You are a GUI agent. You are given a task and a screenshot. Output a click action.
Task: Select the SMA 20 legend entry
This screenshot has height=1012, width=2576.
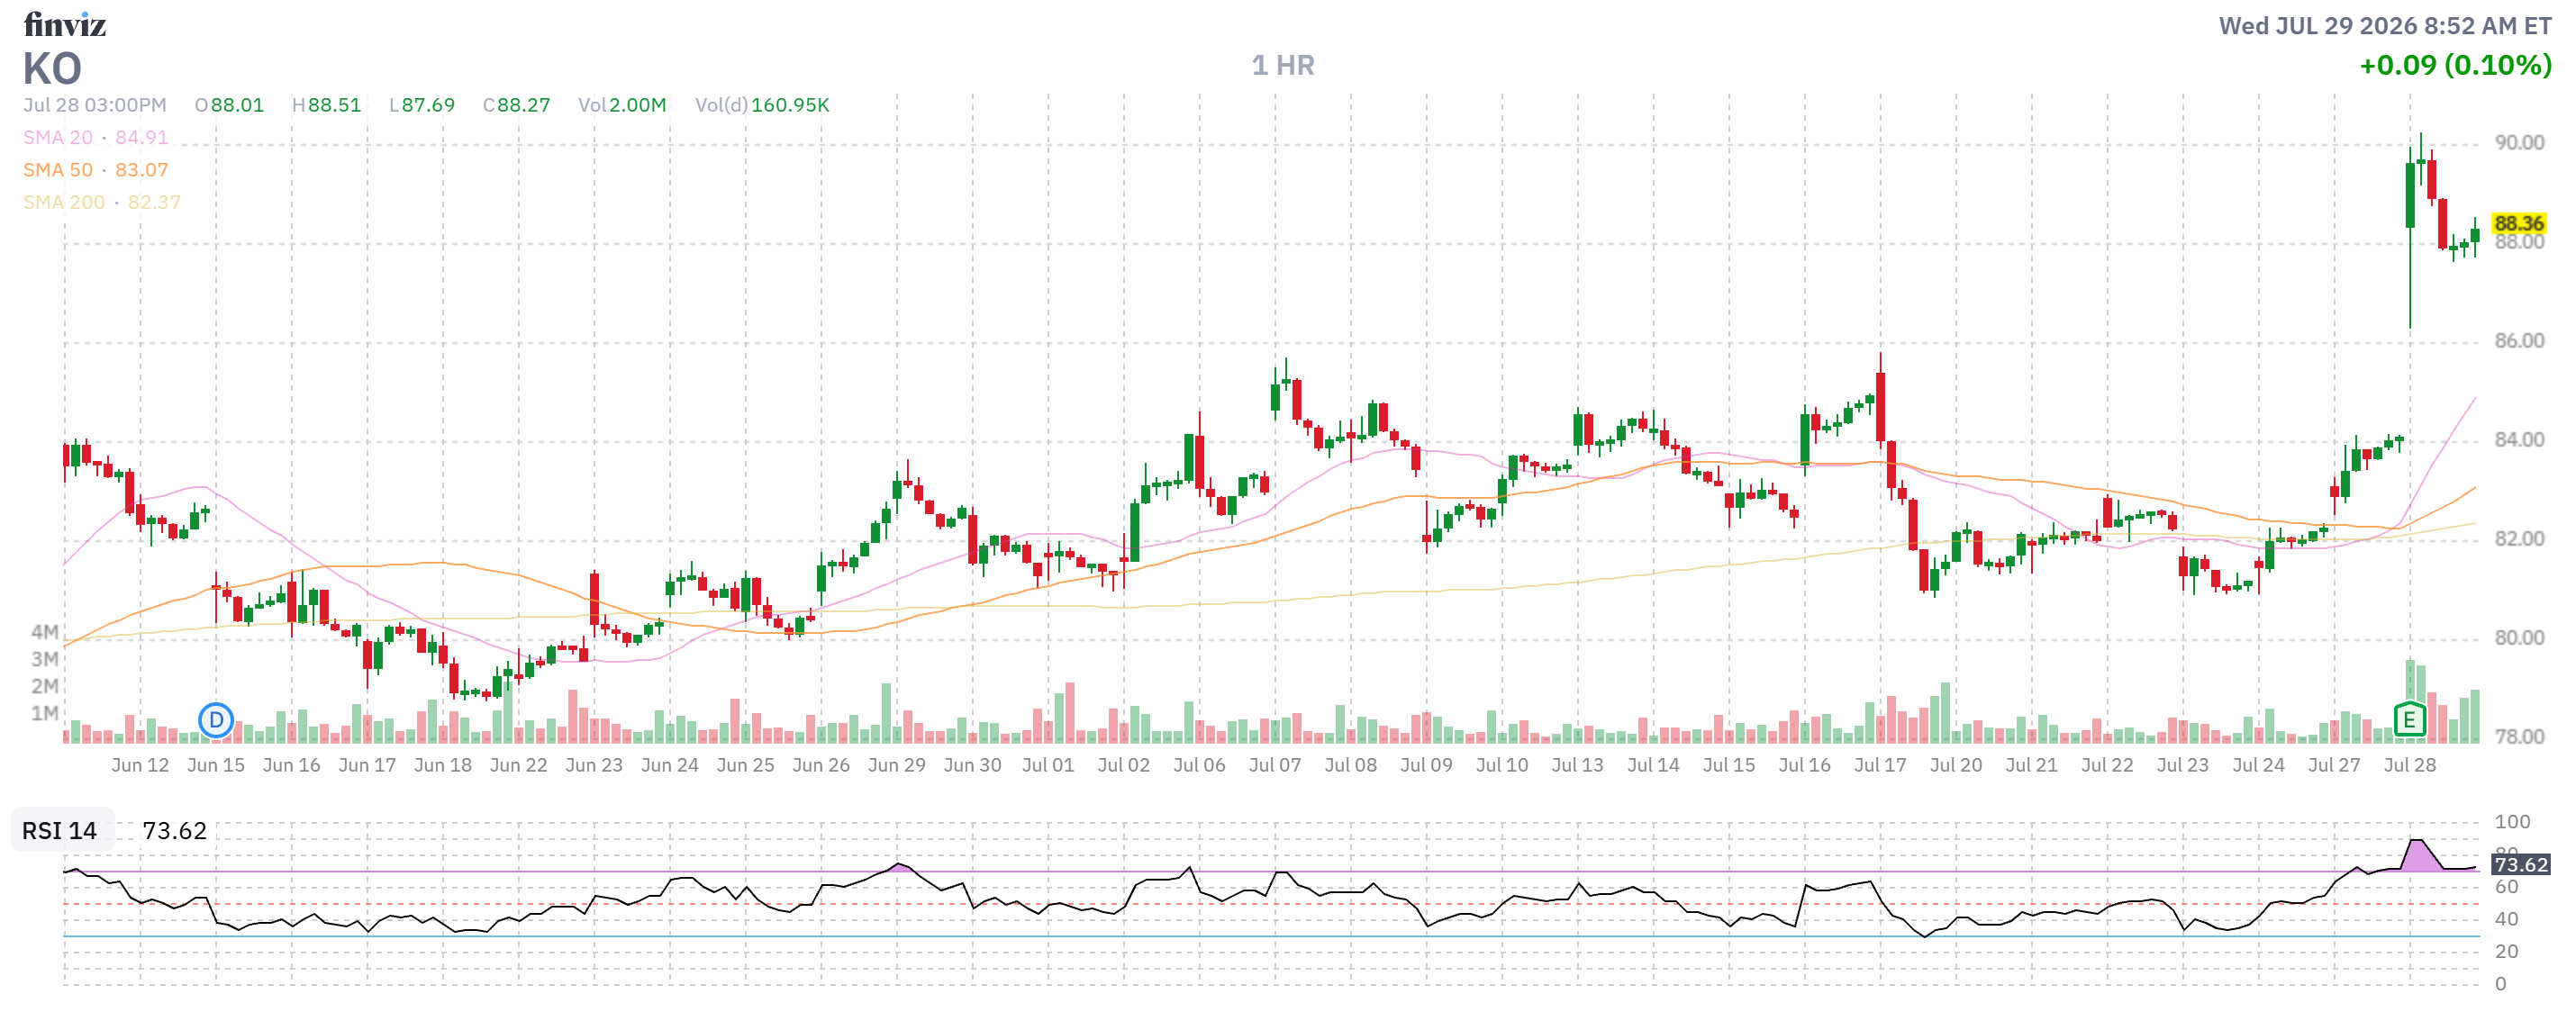[x=95, y=137]
